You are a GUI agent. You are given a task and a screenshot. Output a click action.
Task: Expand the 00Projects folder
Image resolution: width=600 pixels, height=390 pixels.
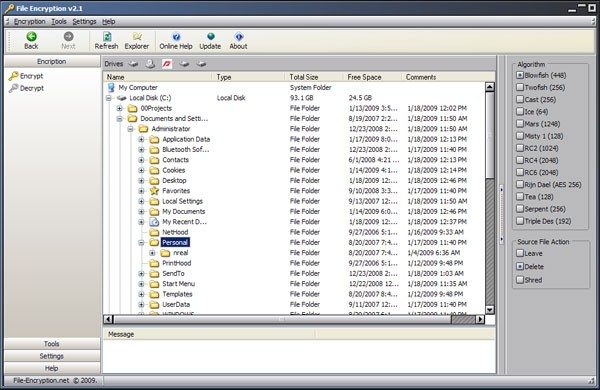click(x=120, y=108)
